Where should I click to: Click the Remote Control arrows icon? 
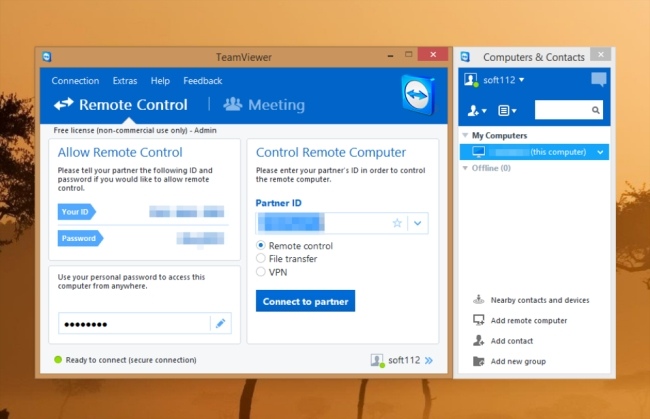coord(63,104)
